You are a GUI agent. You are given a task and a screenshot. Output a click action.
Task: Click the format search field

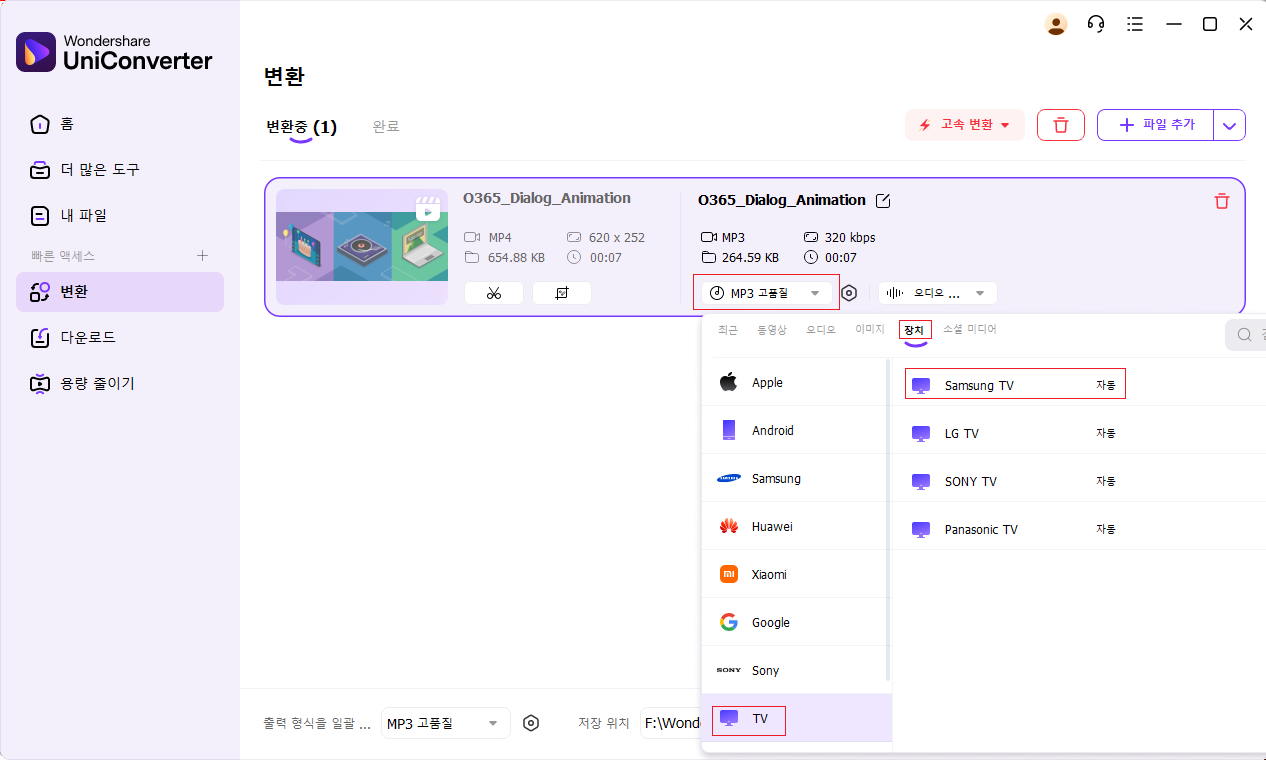pyautogui.click(x=1246, y=335)
